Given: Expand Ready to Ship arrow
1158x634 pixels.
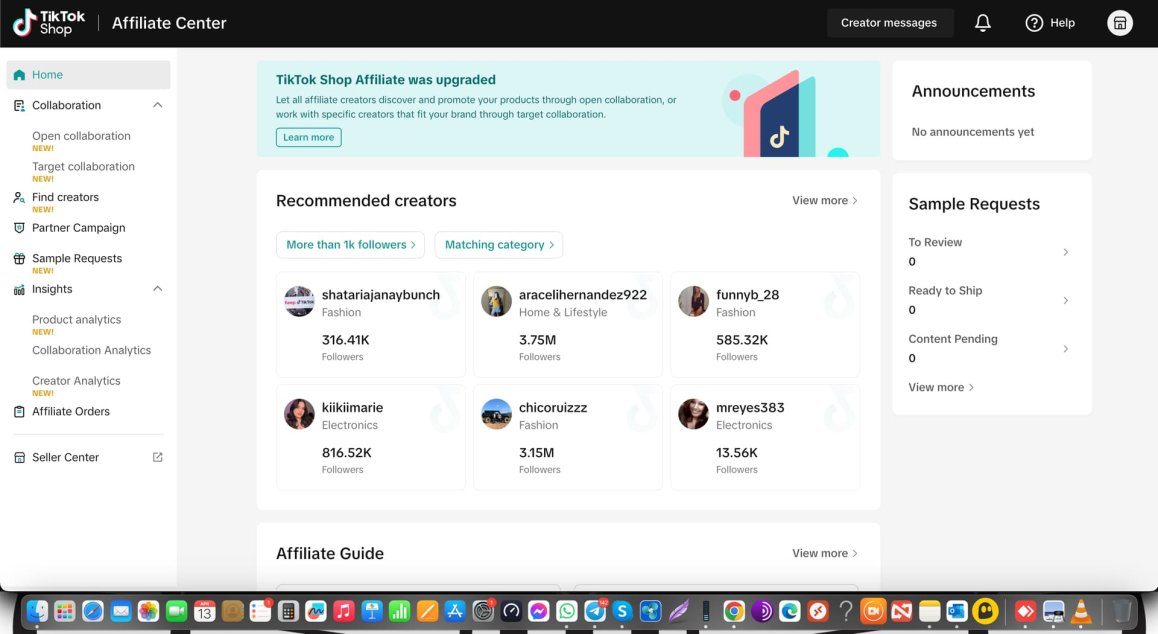Looking at the screenshot, I should (1065, 300).
